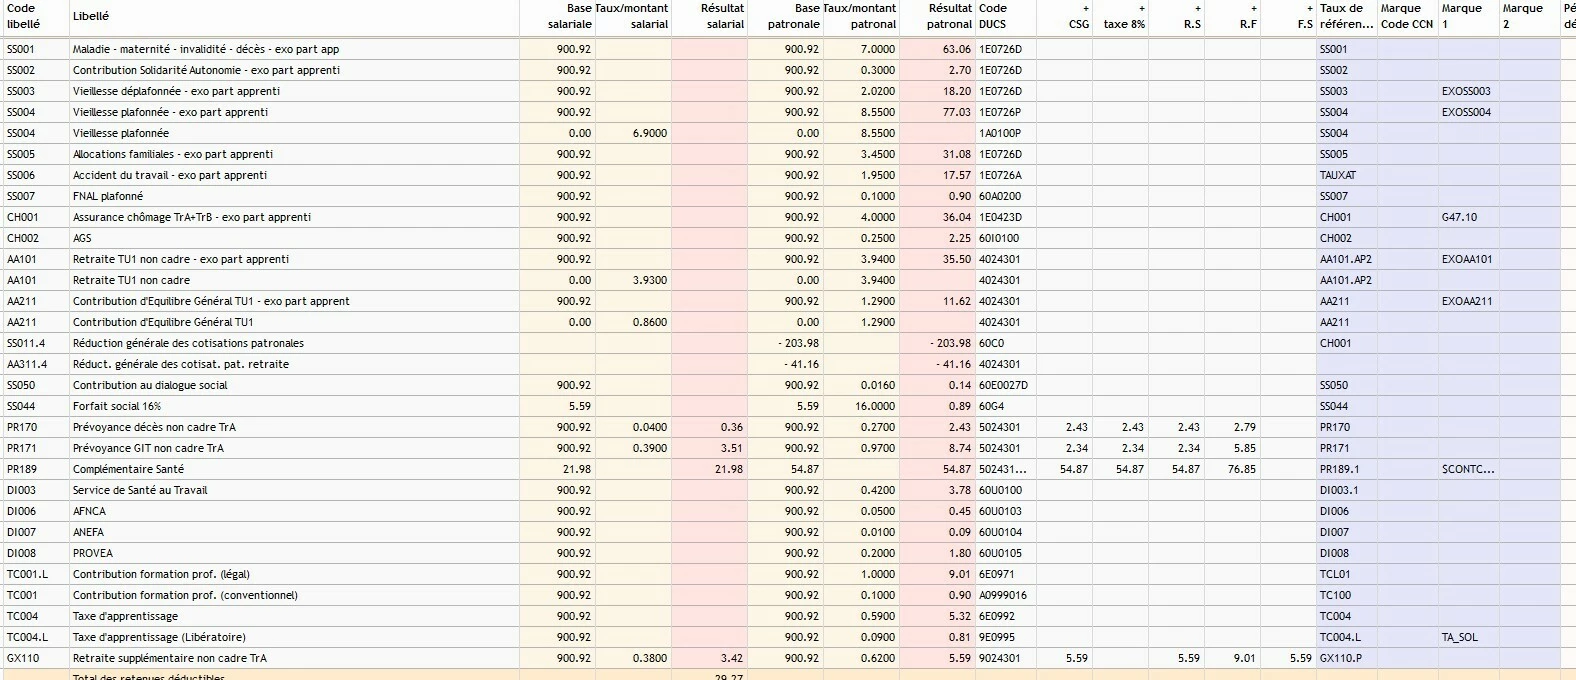Click the R.F value 76.85
1576x680 pixels.
click(x=1232, y=469)
